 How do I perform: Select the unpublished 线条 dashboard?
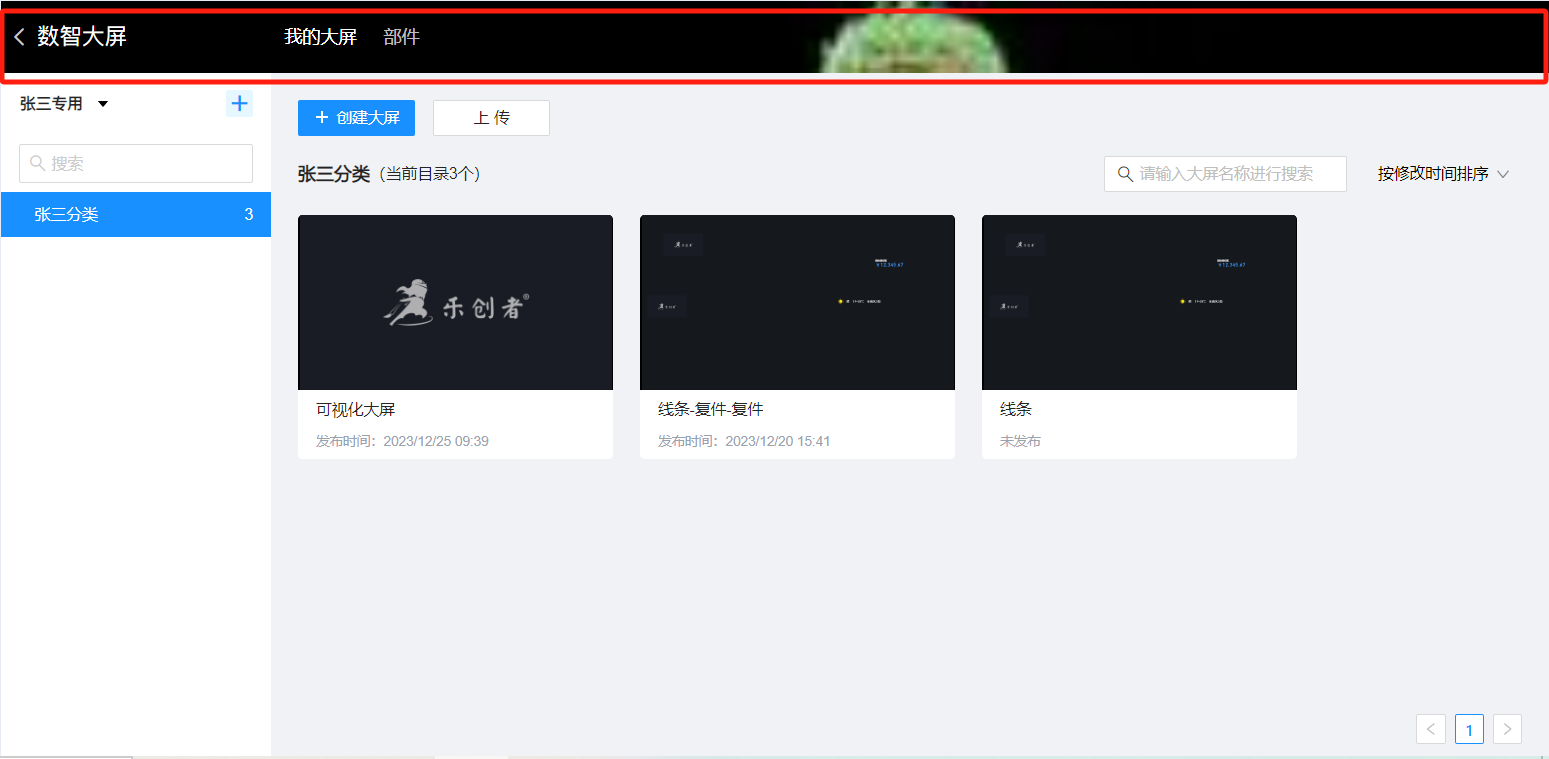pyautogui.click(x=1139, y=301)
